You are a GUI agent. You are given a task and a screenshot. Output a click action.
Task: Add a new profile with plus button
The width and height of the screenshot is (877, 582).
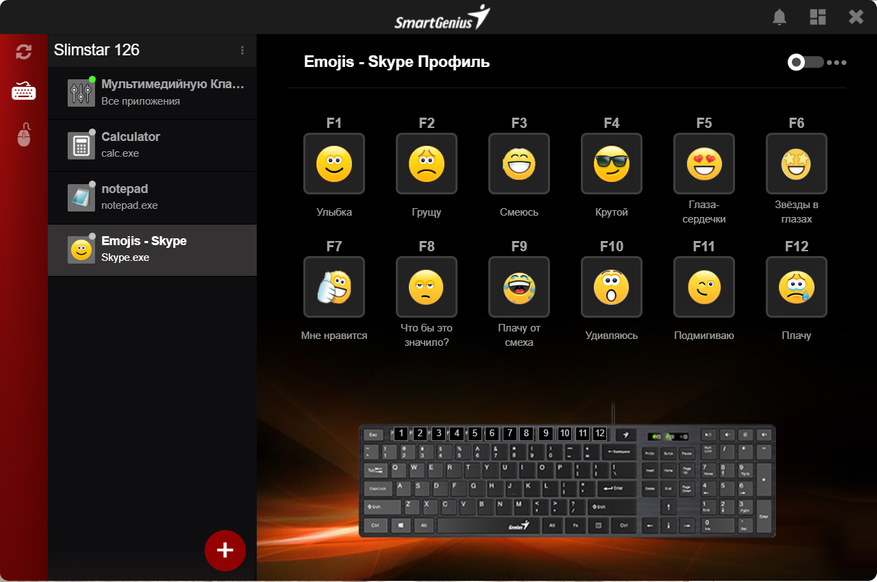point(225,550)
